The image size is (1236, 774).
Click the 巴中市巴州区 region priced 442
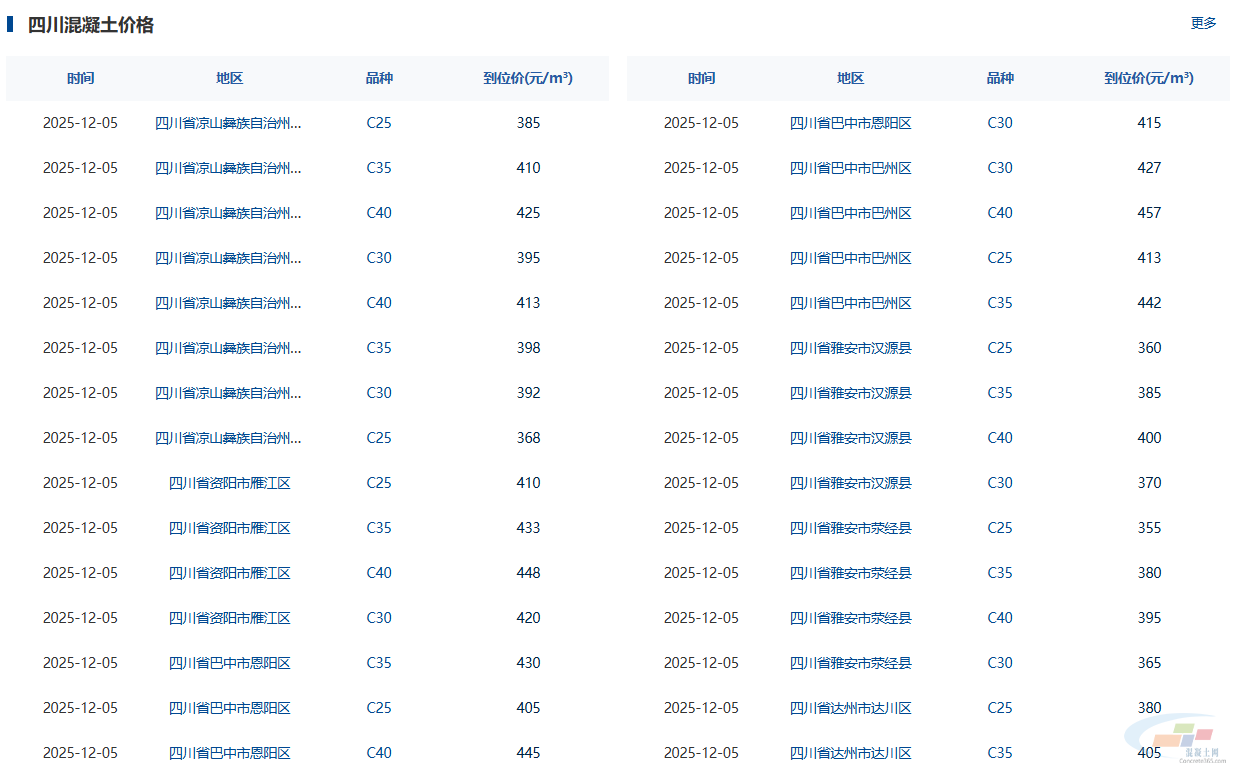pos(850,303)
